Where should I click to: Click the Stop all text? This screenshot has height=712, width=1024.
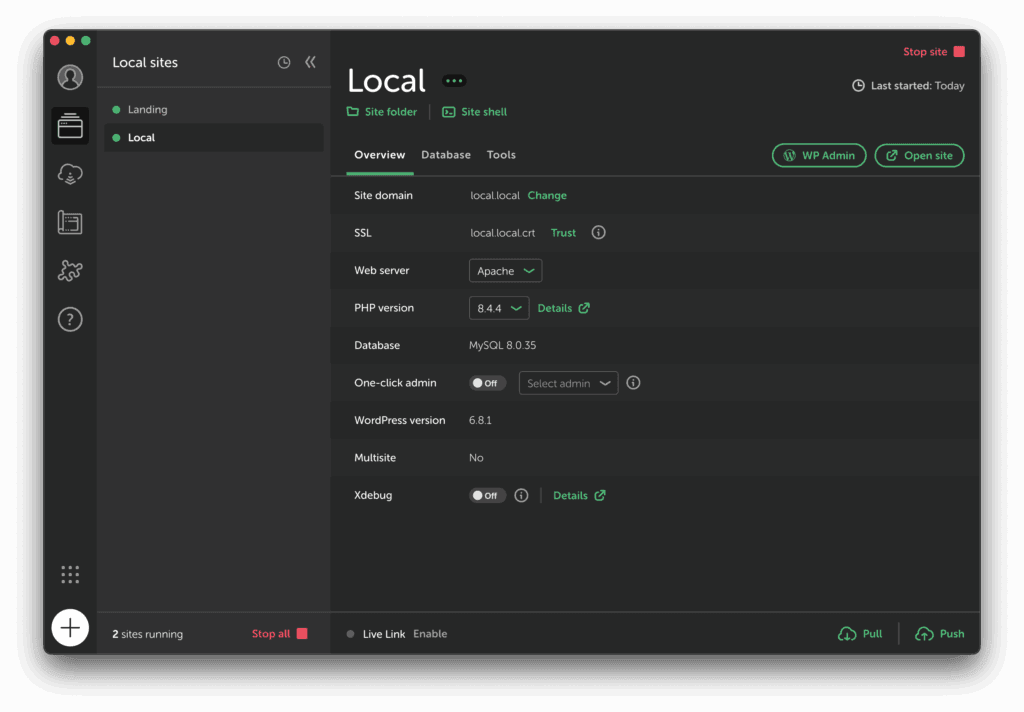click(271, 634)
